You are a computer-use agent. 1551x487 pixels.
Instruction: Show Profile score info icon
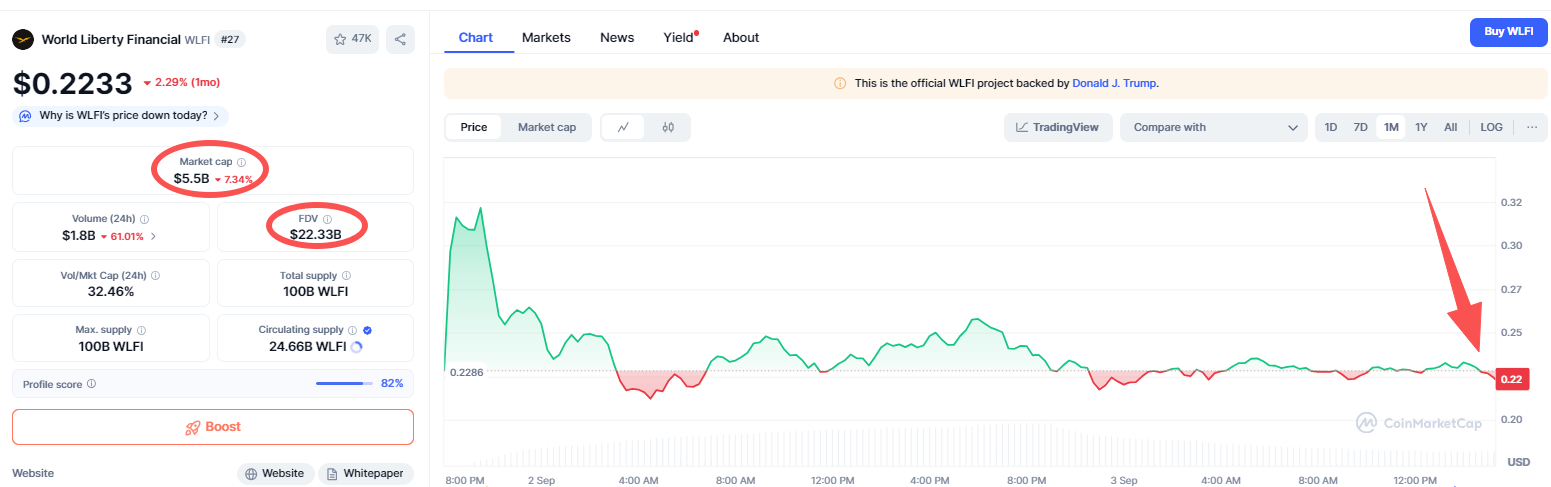pos(92,383)
